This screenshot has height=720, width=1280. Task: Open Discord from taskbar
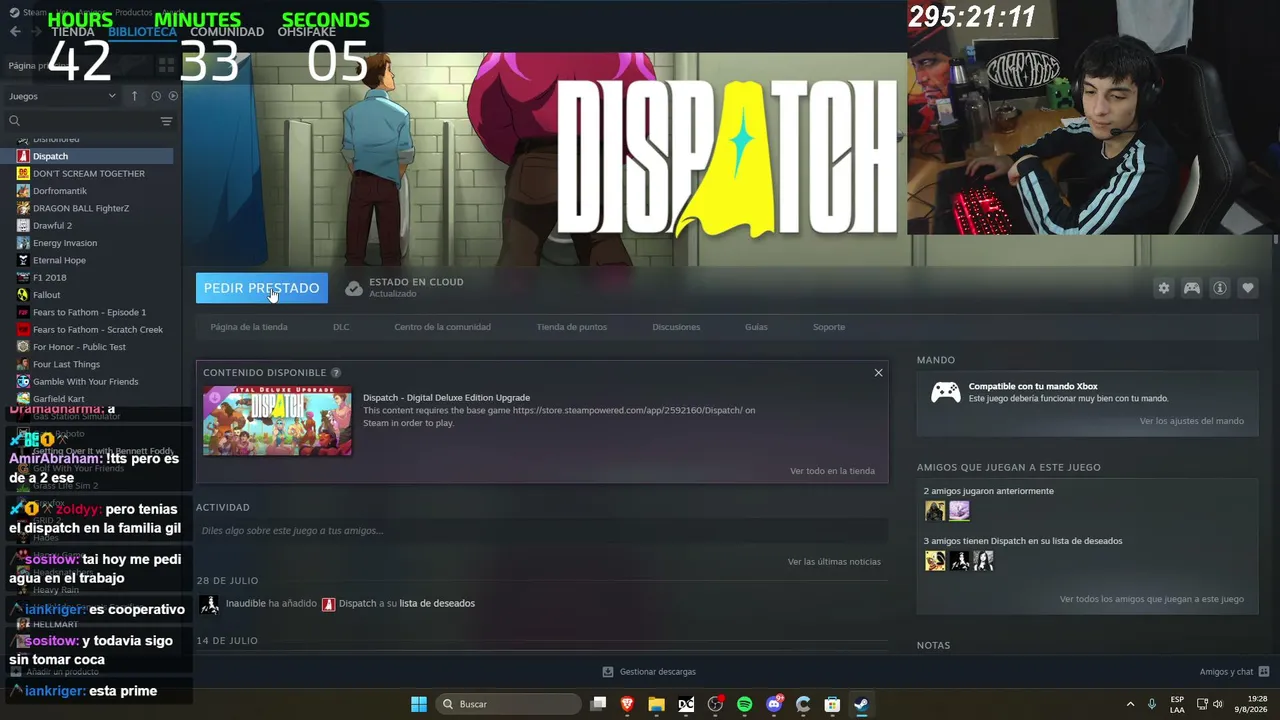tap(774, 704)
